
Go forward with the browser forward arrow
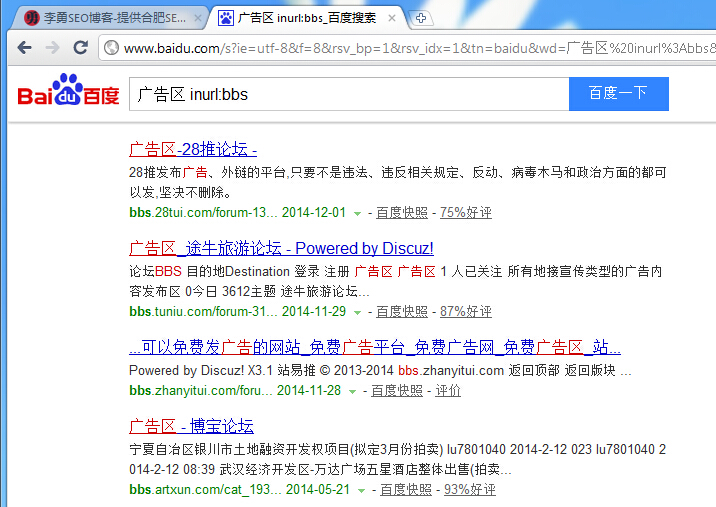(53, 48)
